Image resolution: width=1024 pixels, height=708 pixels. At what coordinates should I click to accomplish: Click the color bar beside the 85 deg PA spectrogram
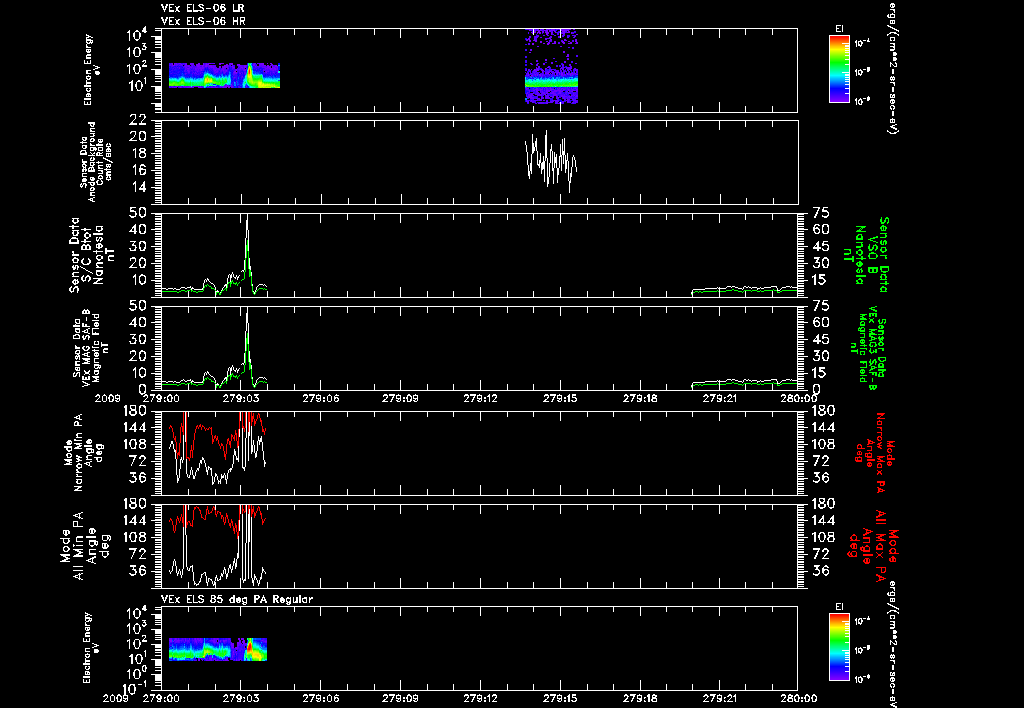pyautogui.click(x=839, y=647)
